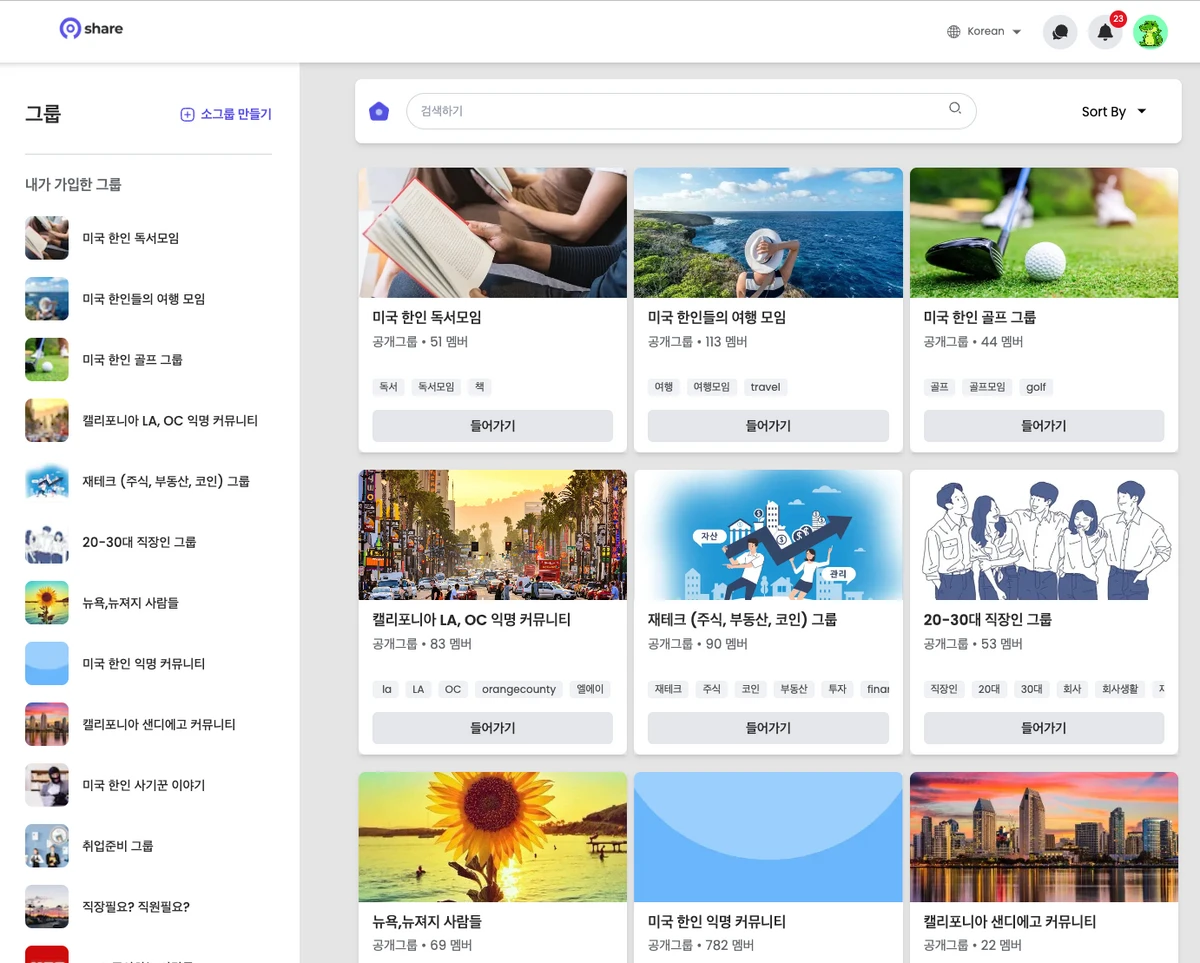Select the 여행모임 tag

[711, 387]
